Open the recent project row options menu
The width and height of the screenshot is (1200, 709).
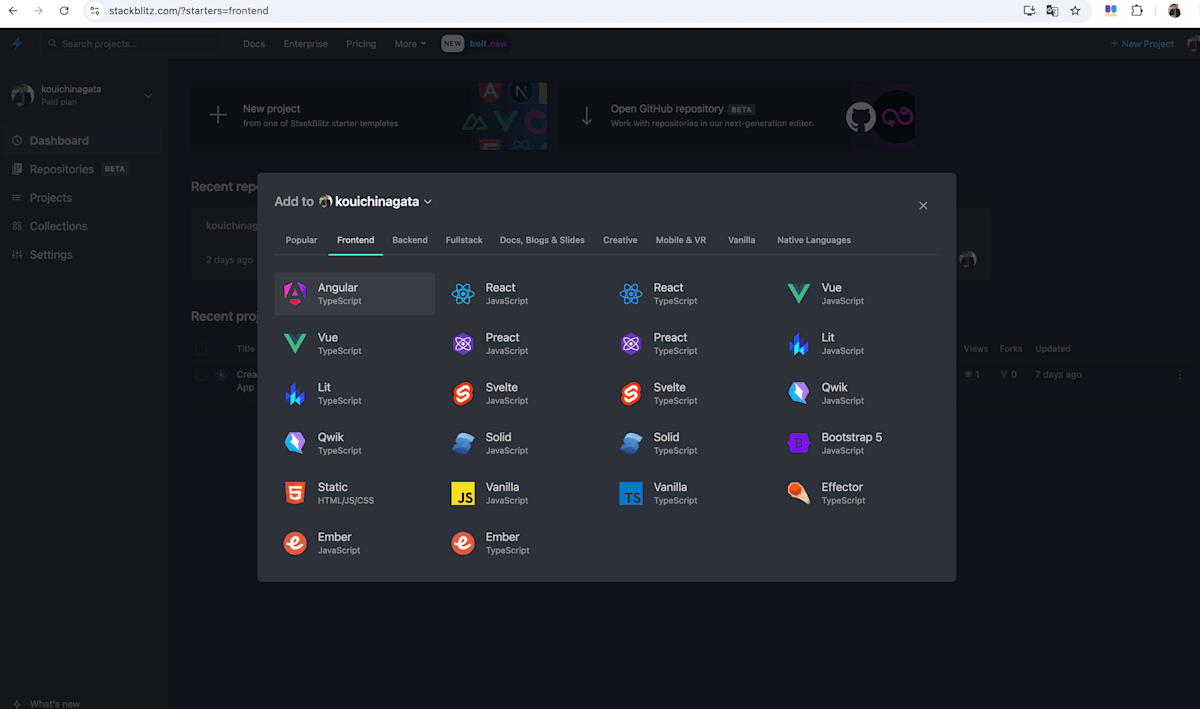click(x=1179, y=375)
